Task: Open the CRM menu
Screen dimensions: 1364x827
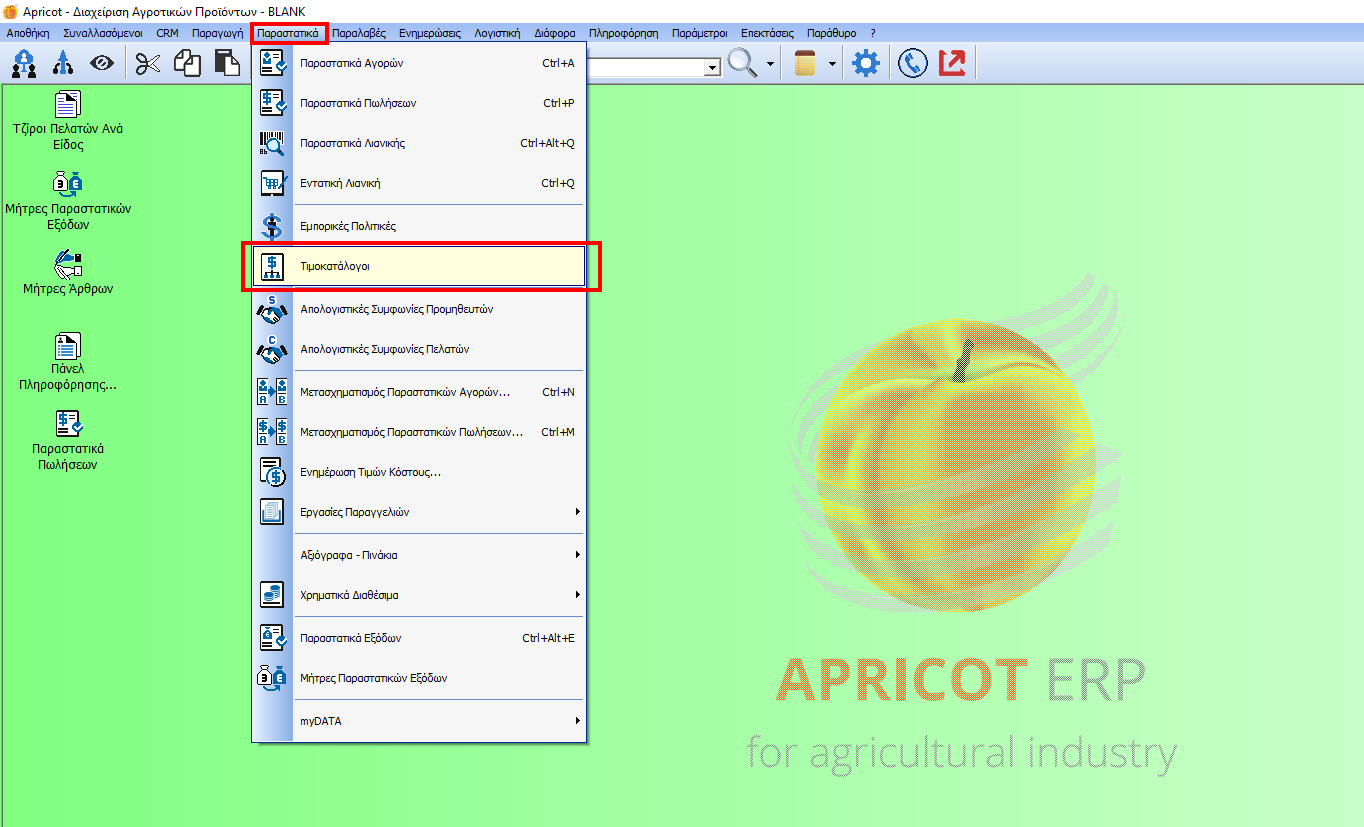Action: 167,33
